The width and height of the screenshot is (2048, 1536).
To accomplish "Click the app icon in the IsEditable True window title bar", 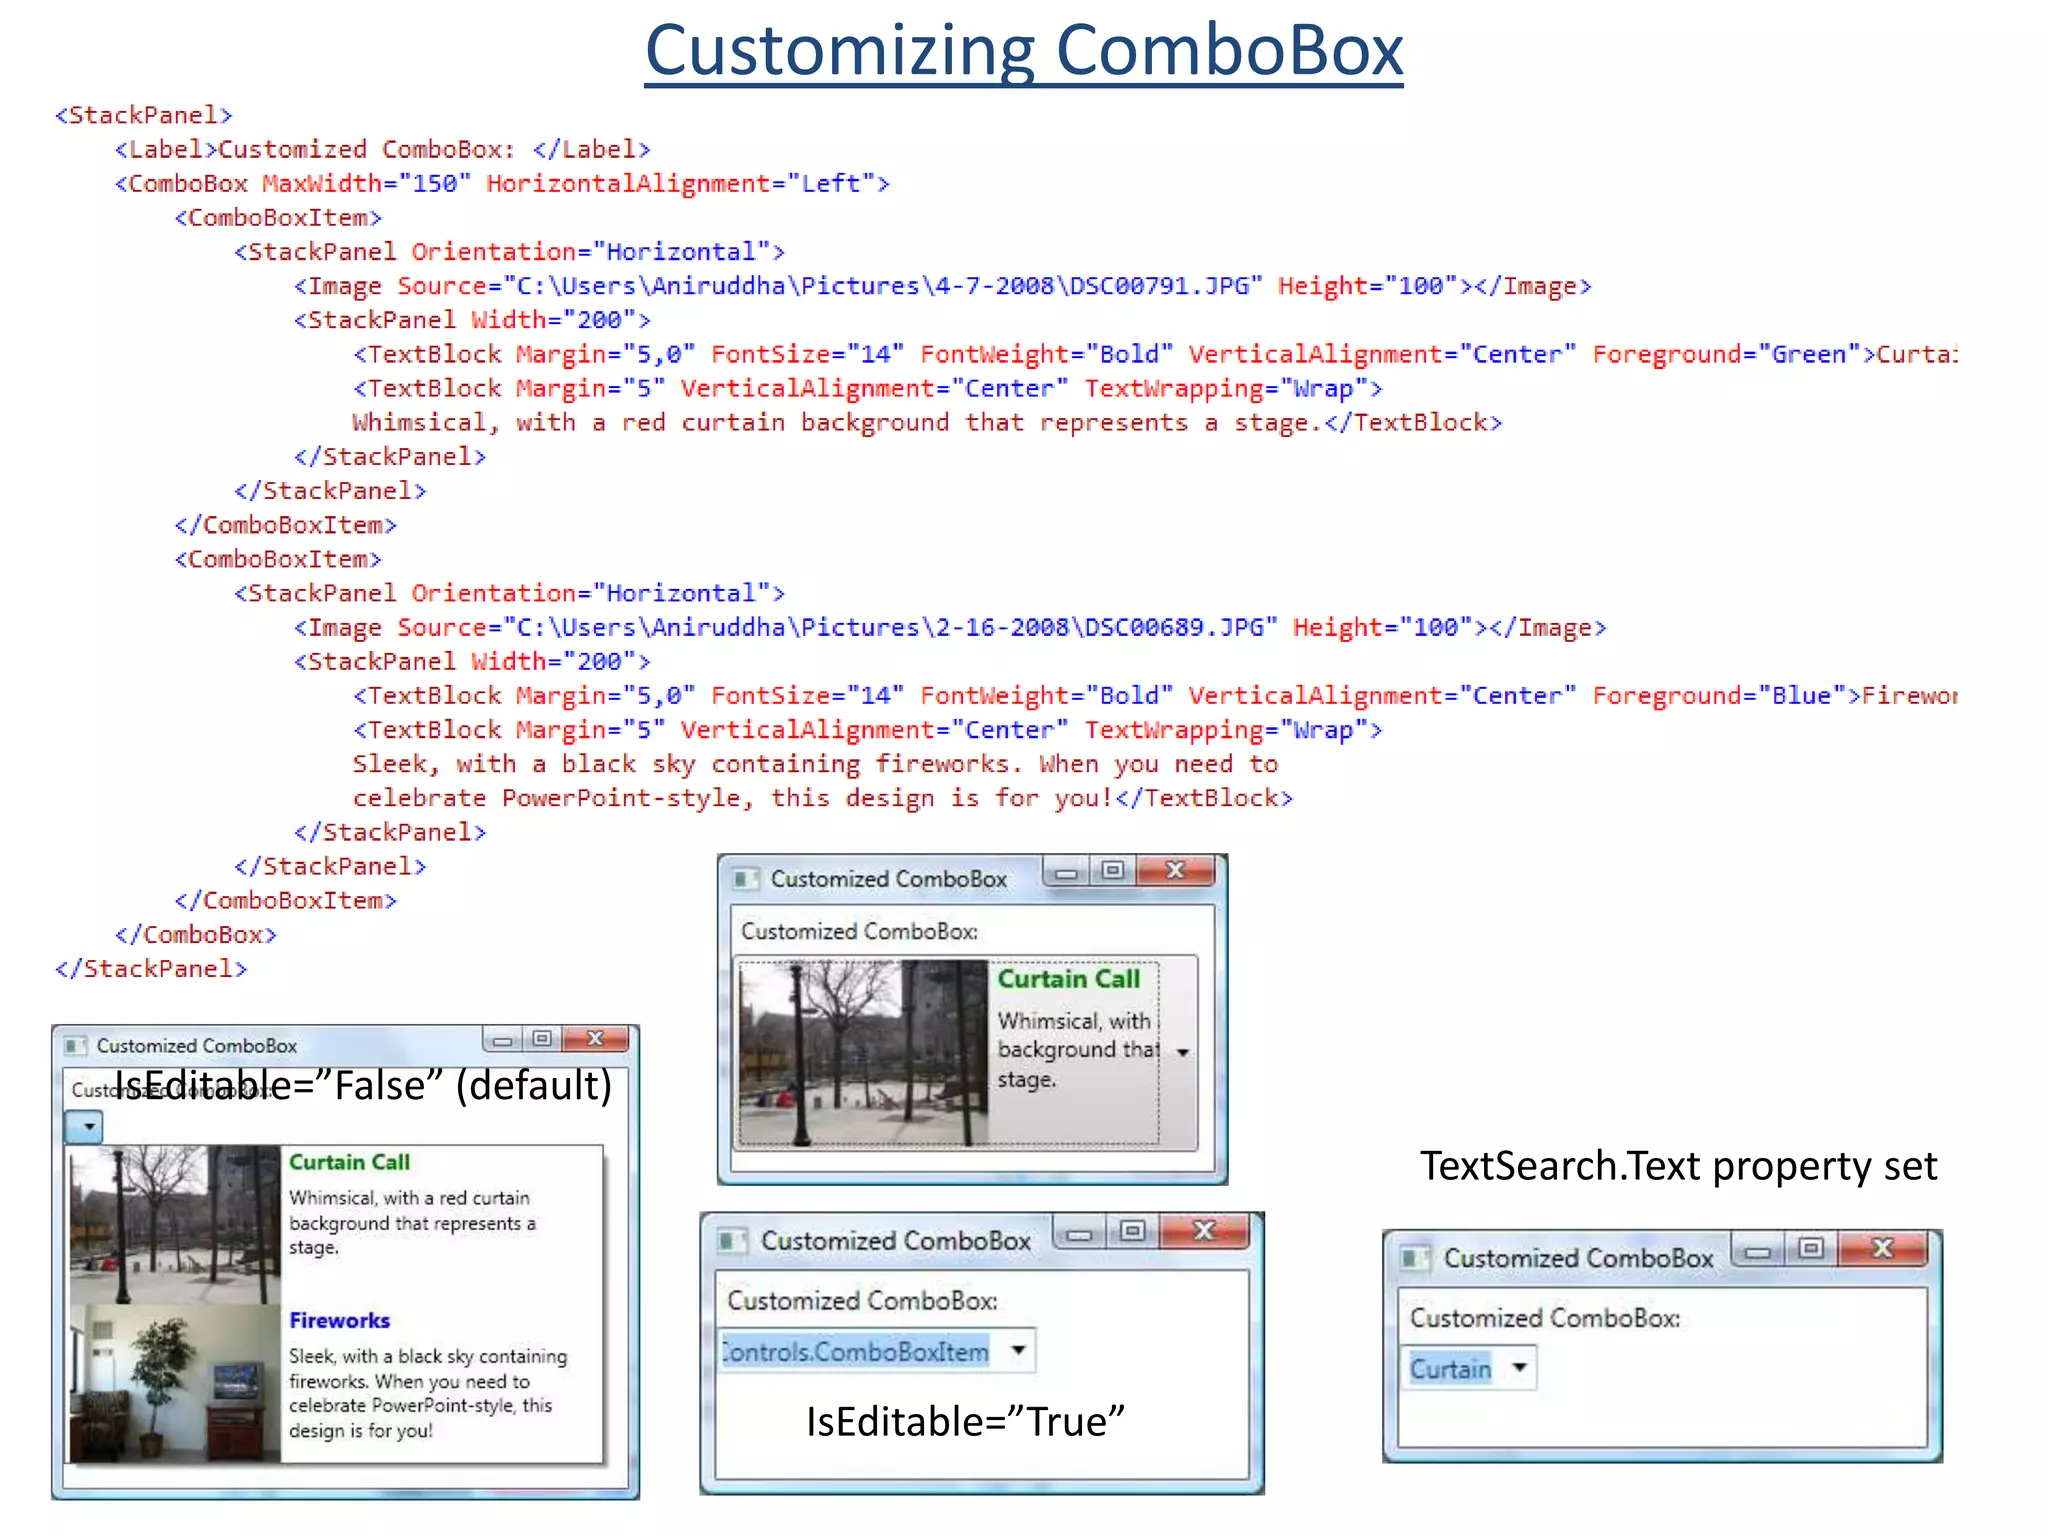I will pos(732,1241).
